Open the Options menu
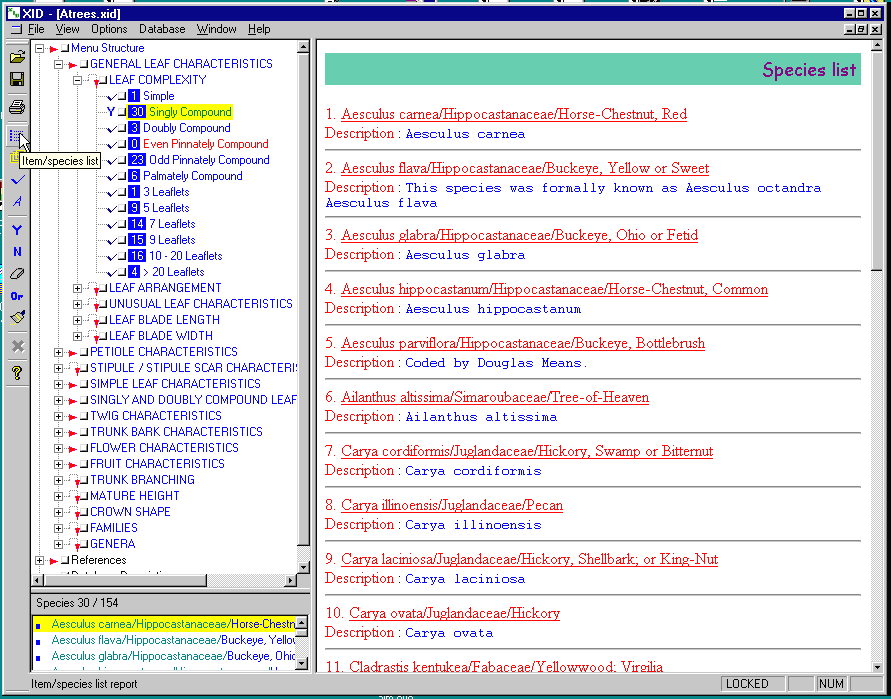The width and height of the screenshot is (891, 699). 109,29
